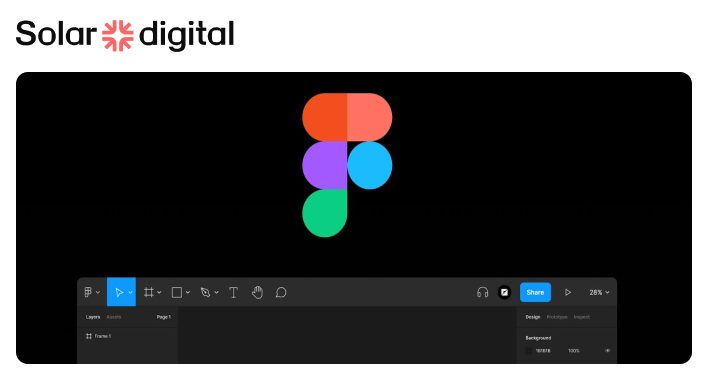Open the Page 1 page selector
The image size is (708, 380).
[x=163, y=317]
